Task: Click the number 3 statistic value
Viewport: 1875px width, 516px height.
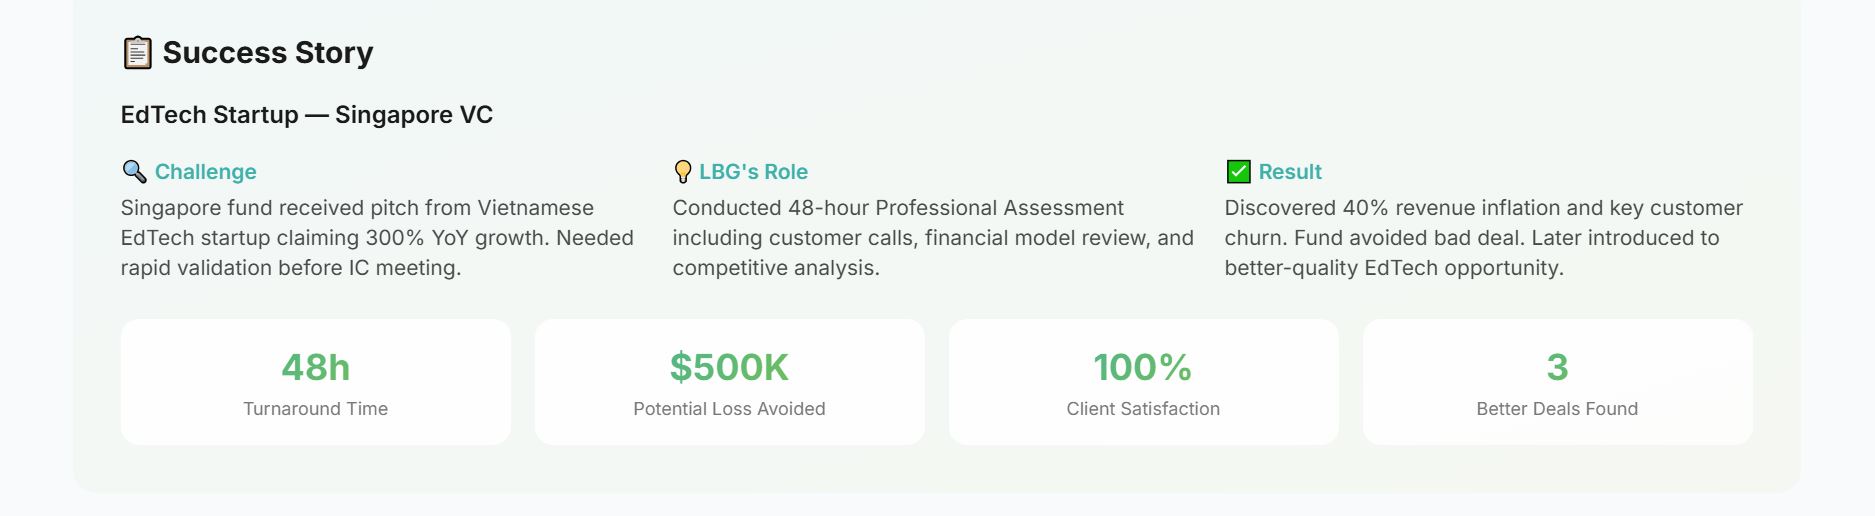Action: pos(1557,368)
